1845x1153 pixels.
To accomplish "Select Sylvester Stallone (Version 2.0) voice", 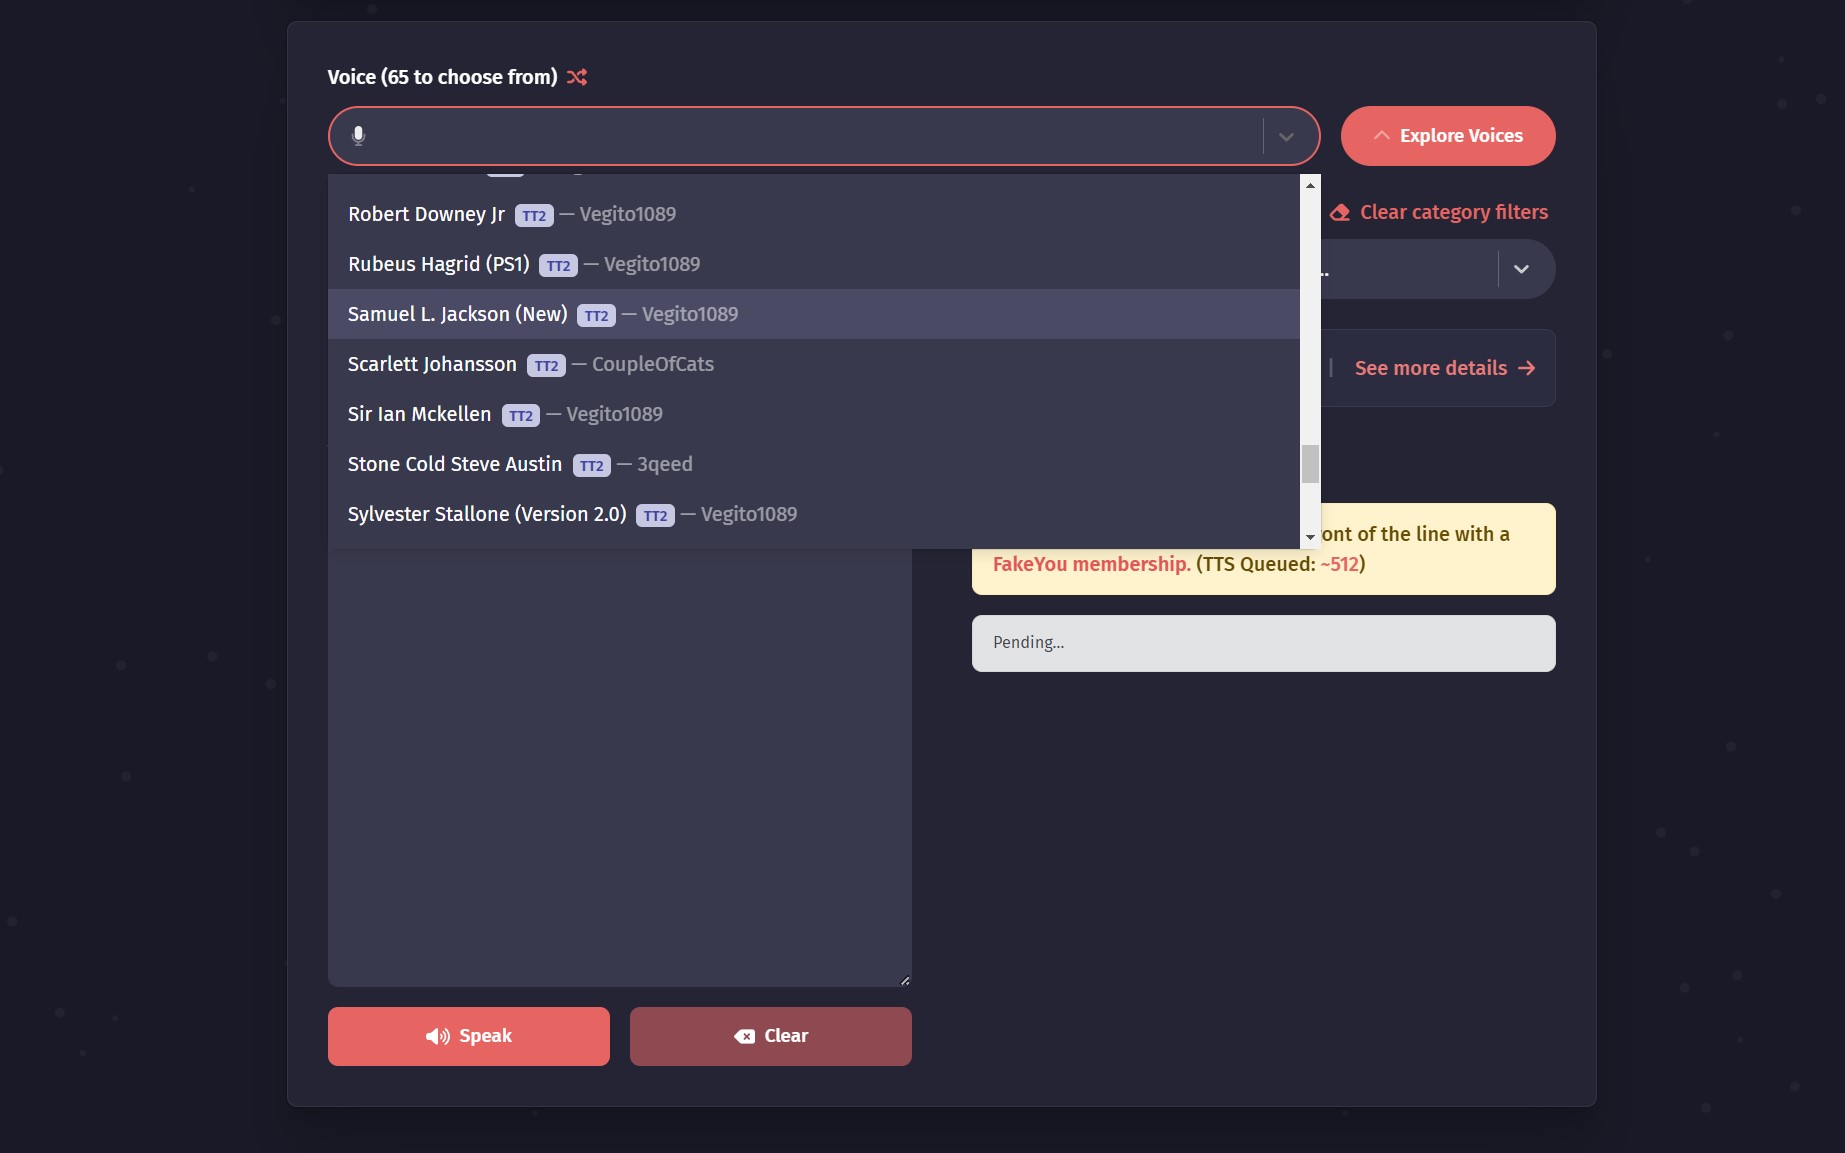I will (x=814, y=514).
